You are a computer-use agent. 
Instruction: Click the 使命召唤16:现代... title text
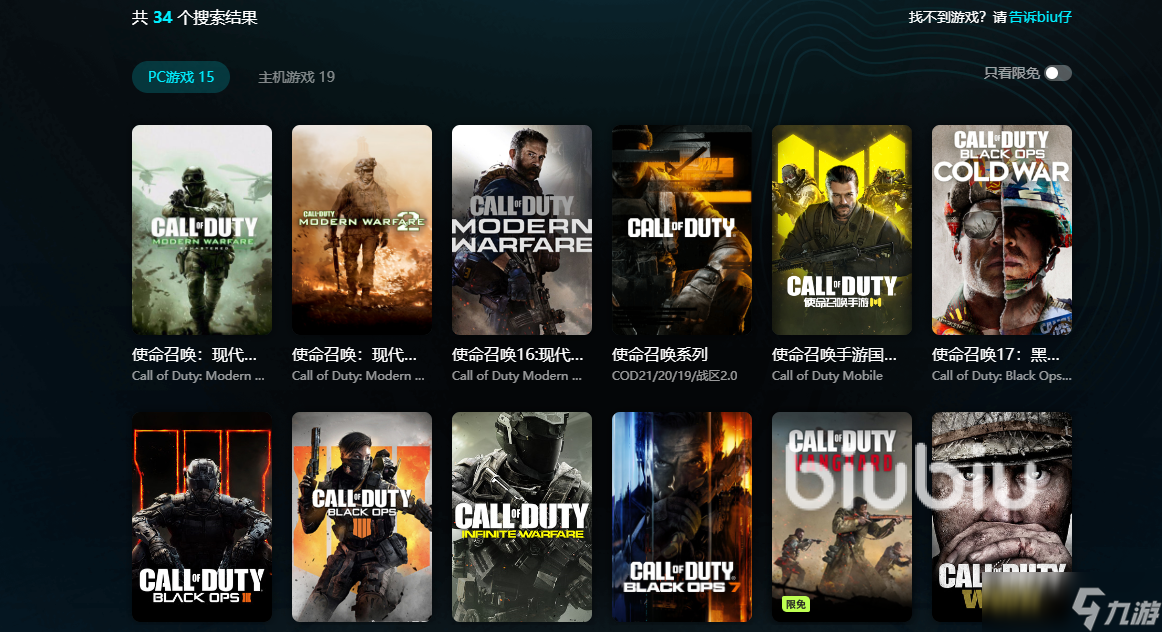coord(517,355)
